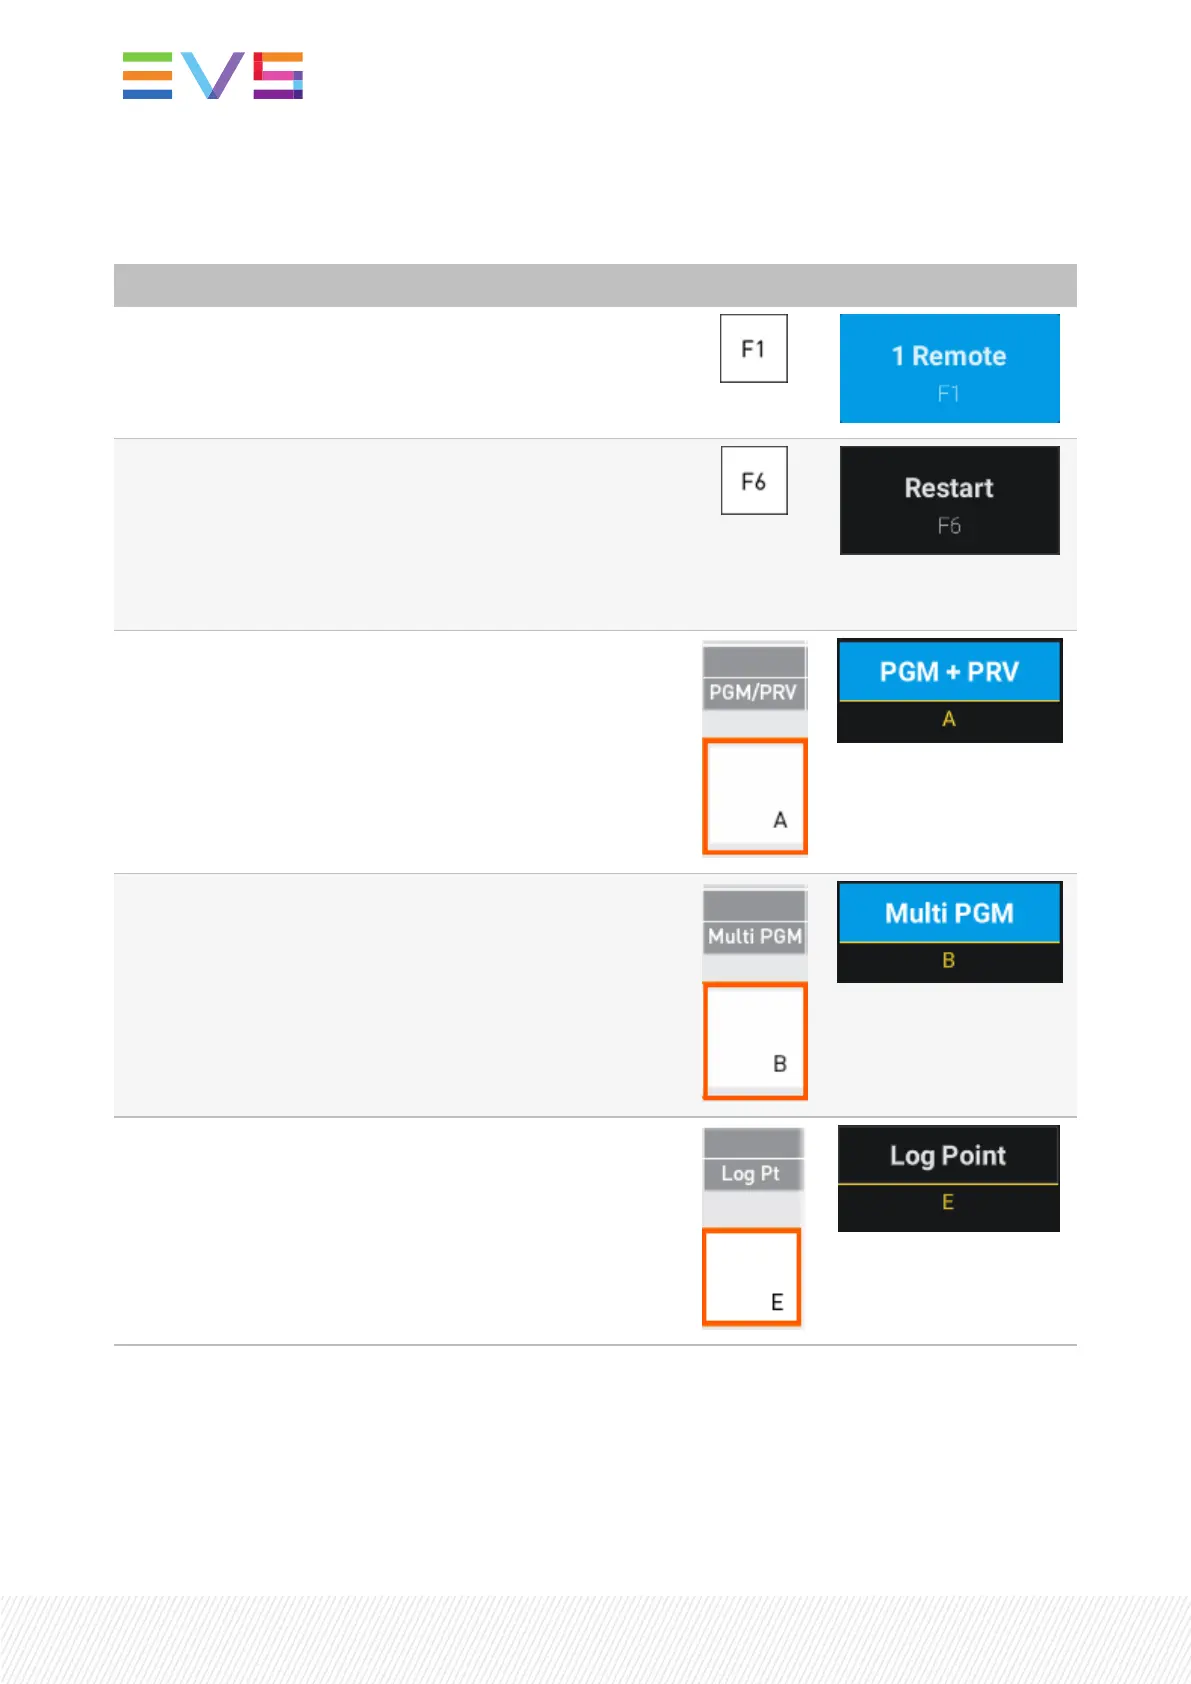Image resolution: width=1191 pixels, height=1684 pixels.
Task: Click the gray table header bar
Action: pyautogui.click(x=595, y=285)
